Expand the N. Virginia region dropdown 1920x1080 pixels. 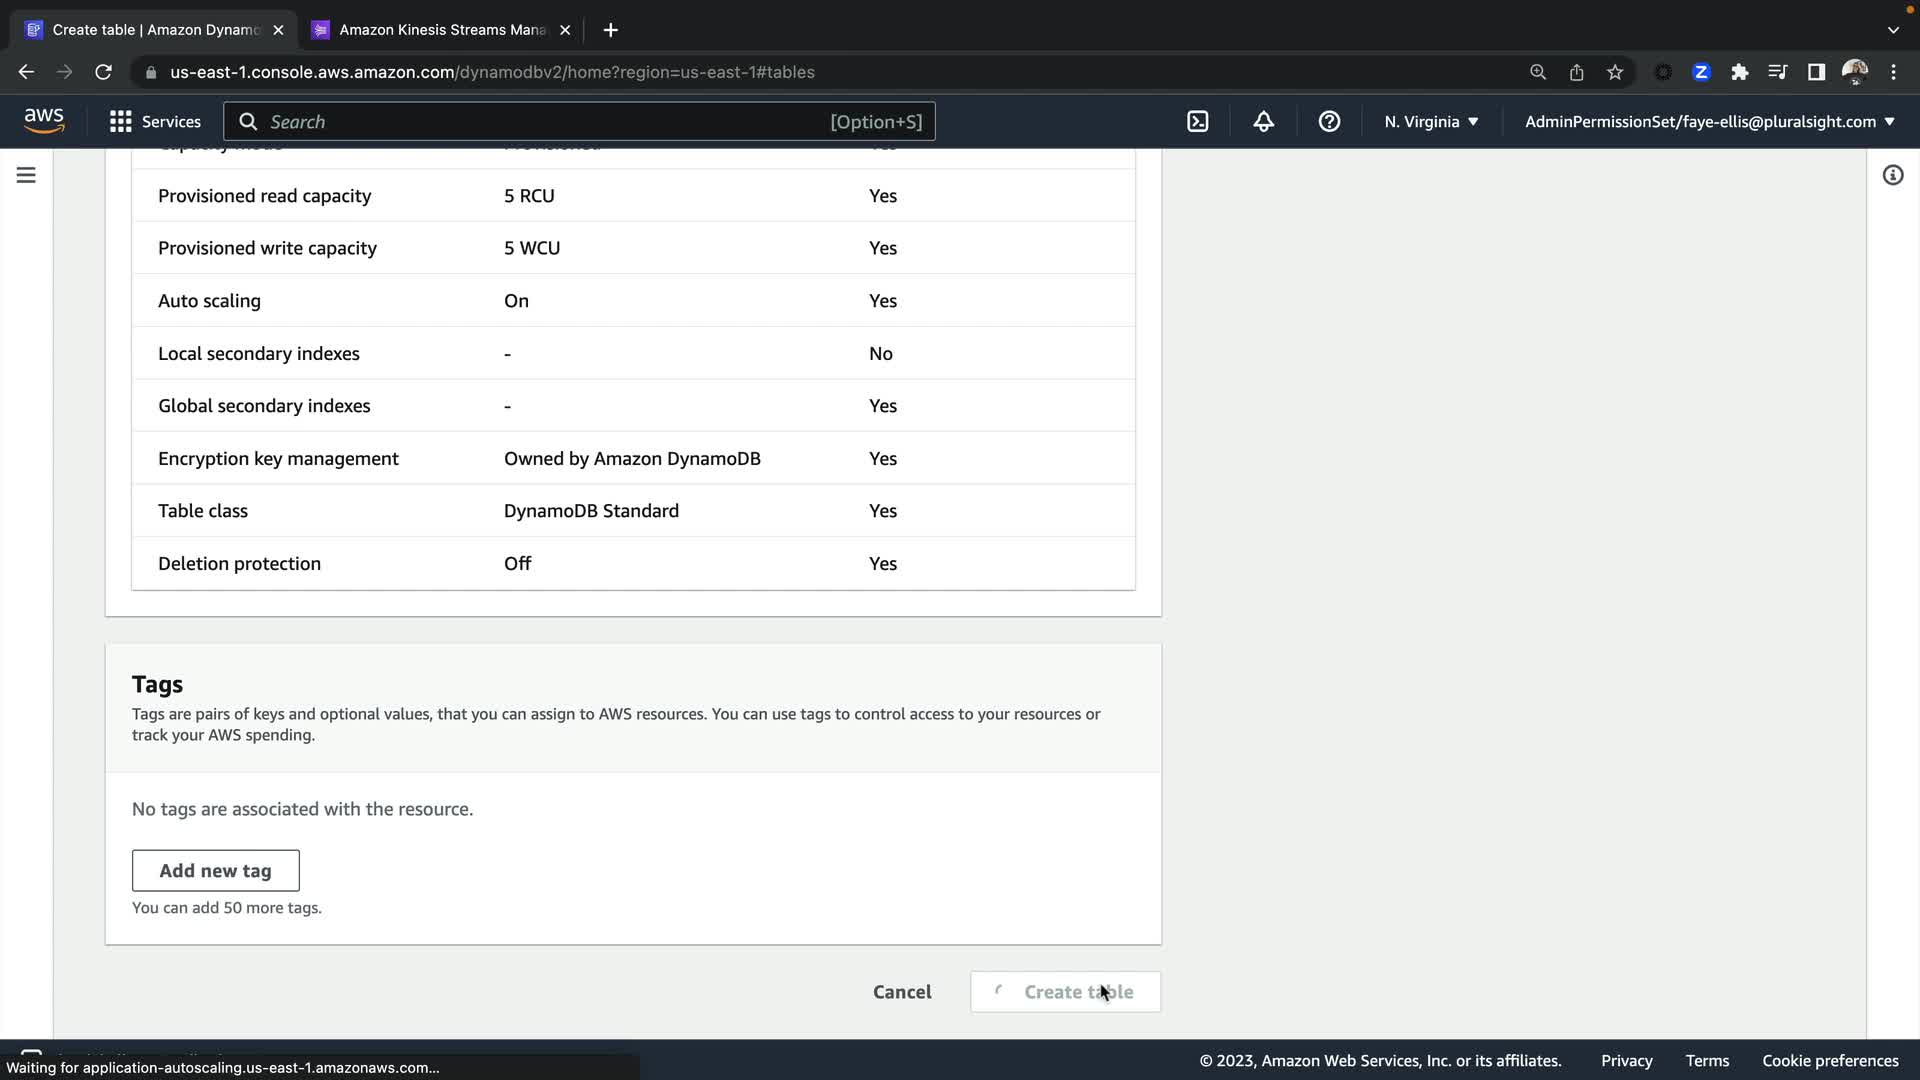coord(1431,121)
